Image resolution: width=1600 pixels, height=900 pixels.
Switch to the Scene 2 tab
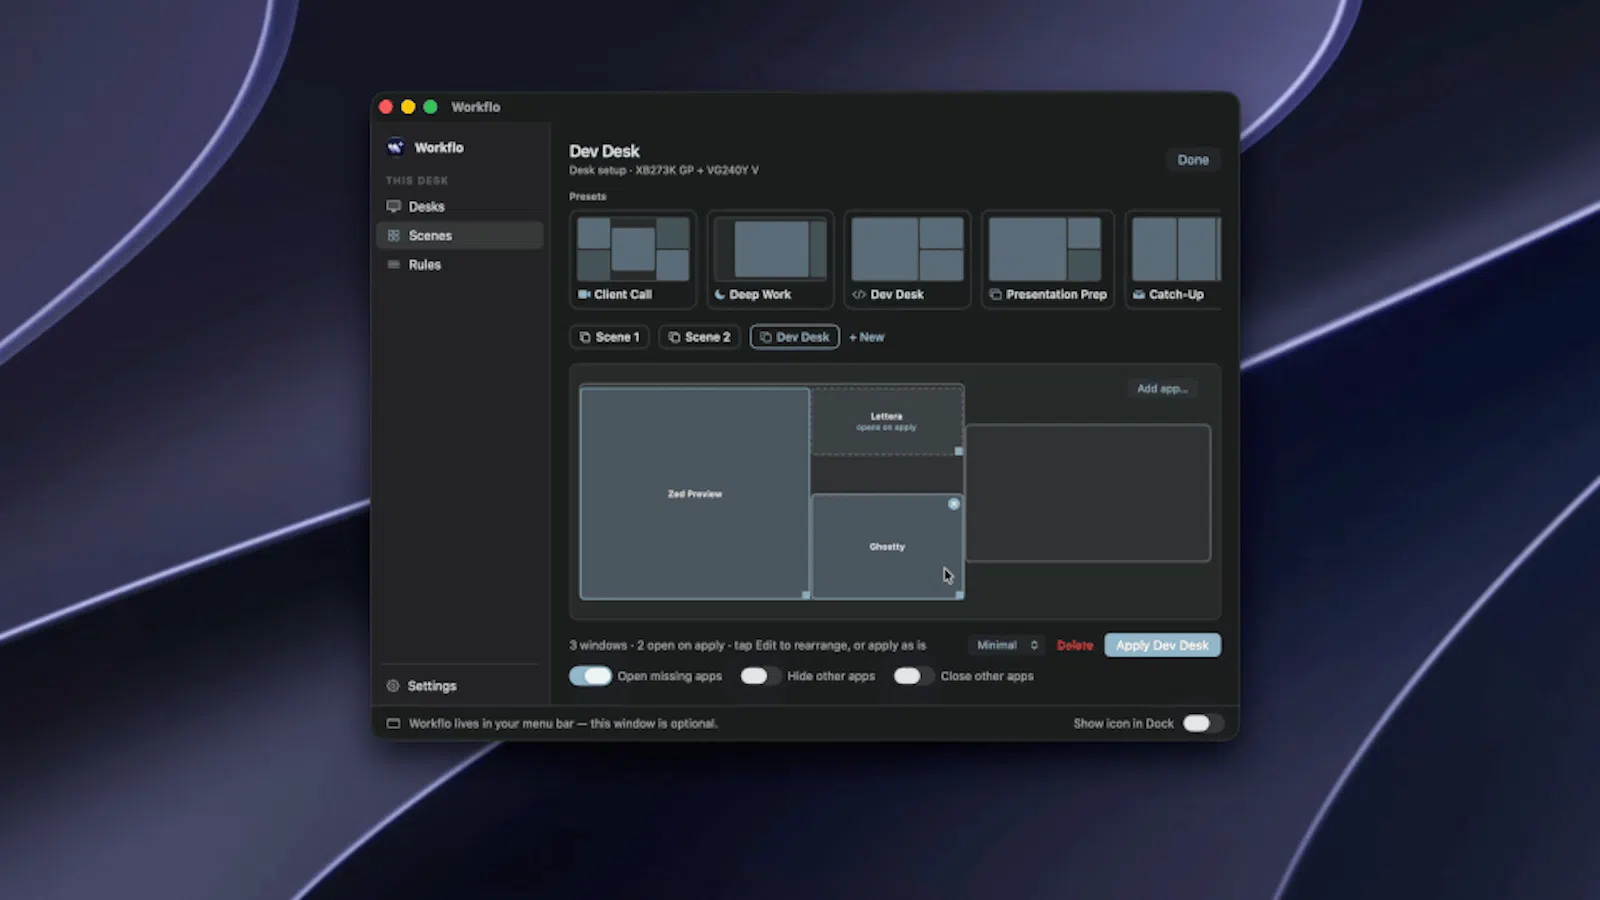(699, 337)
